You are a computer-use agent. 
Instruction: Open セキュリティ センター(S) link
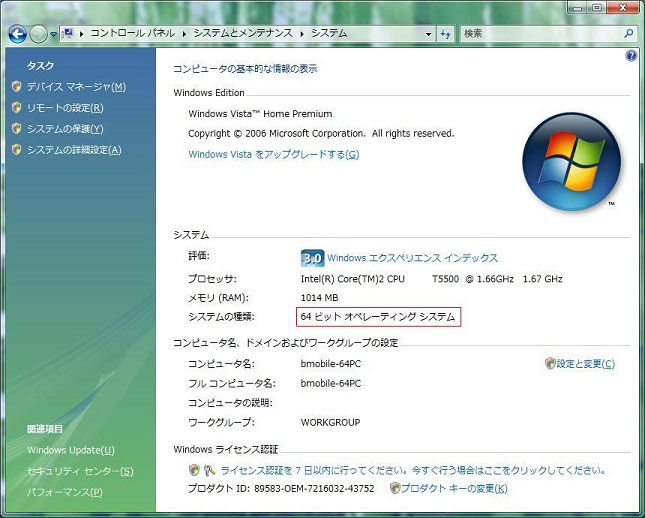coord(80,471)
